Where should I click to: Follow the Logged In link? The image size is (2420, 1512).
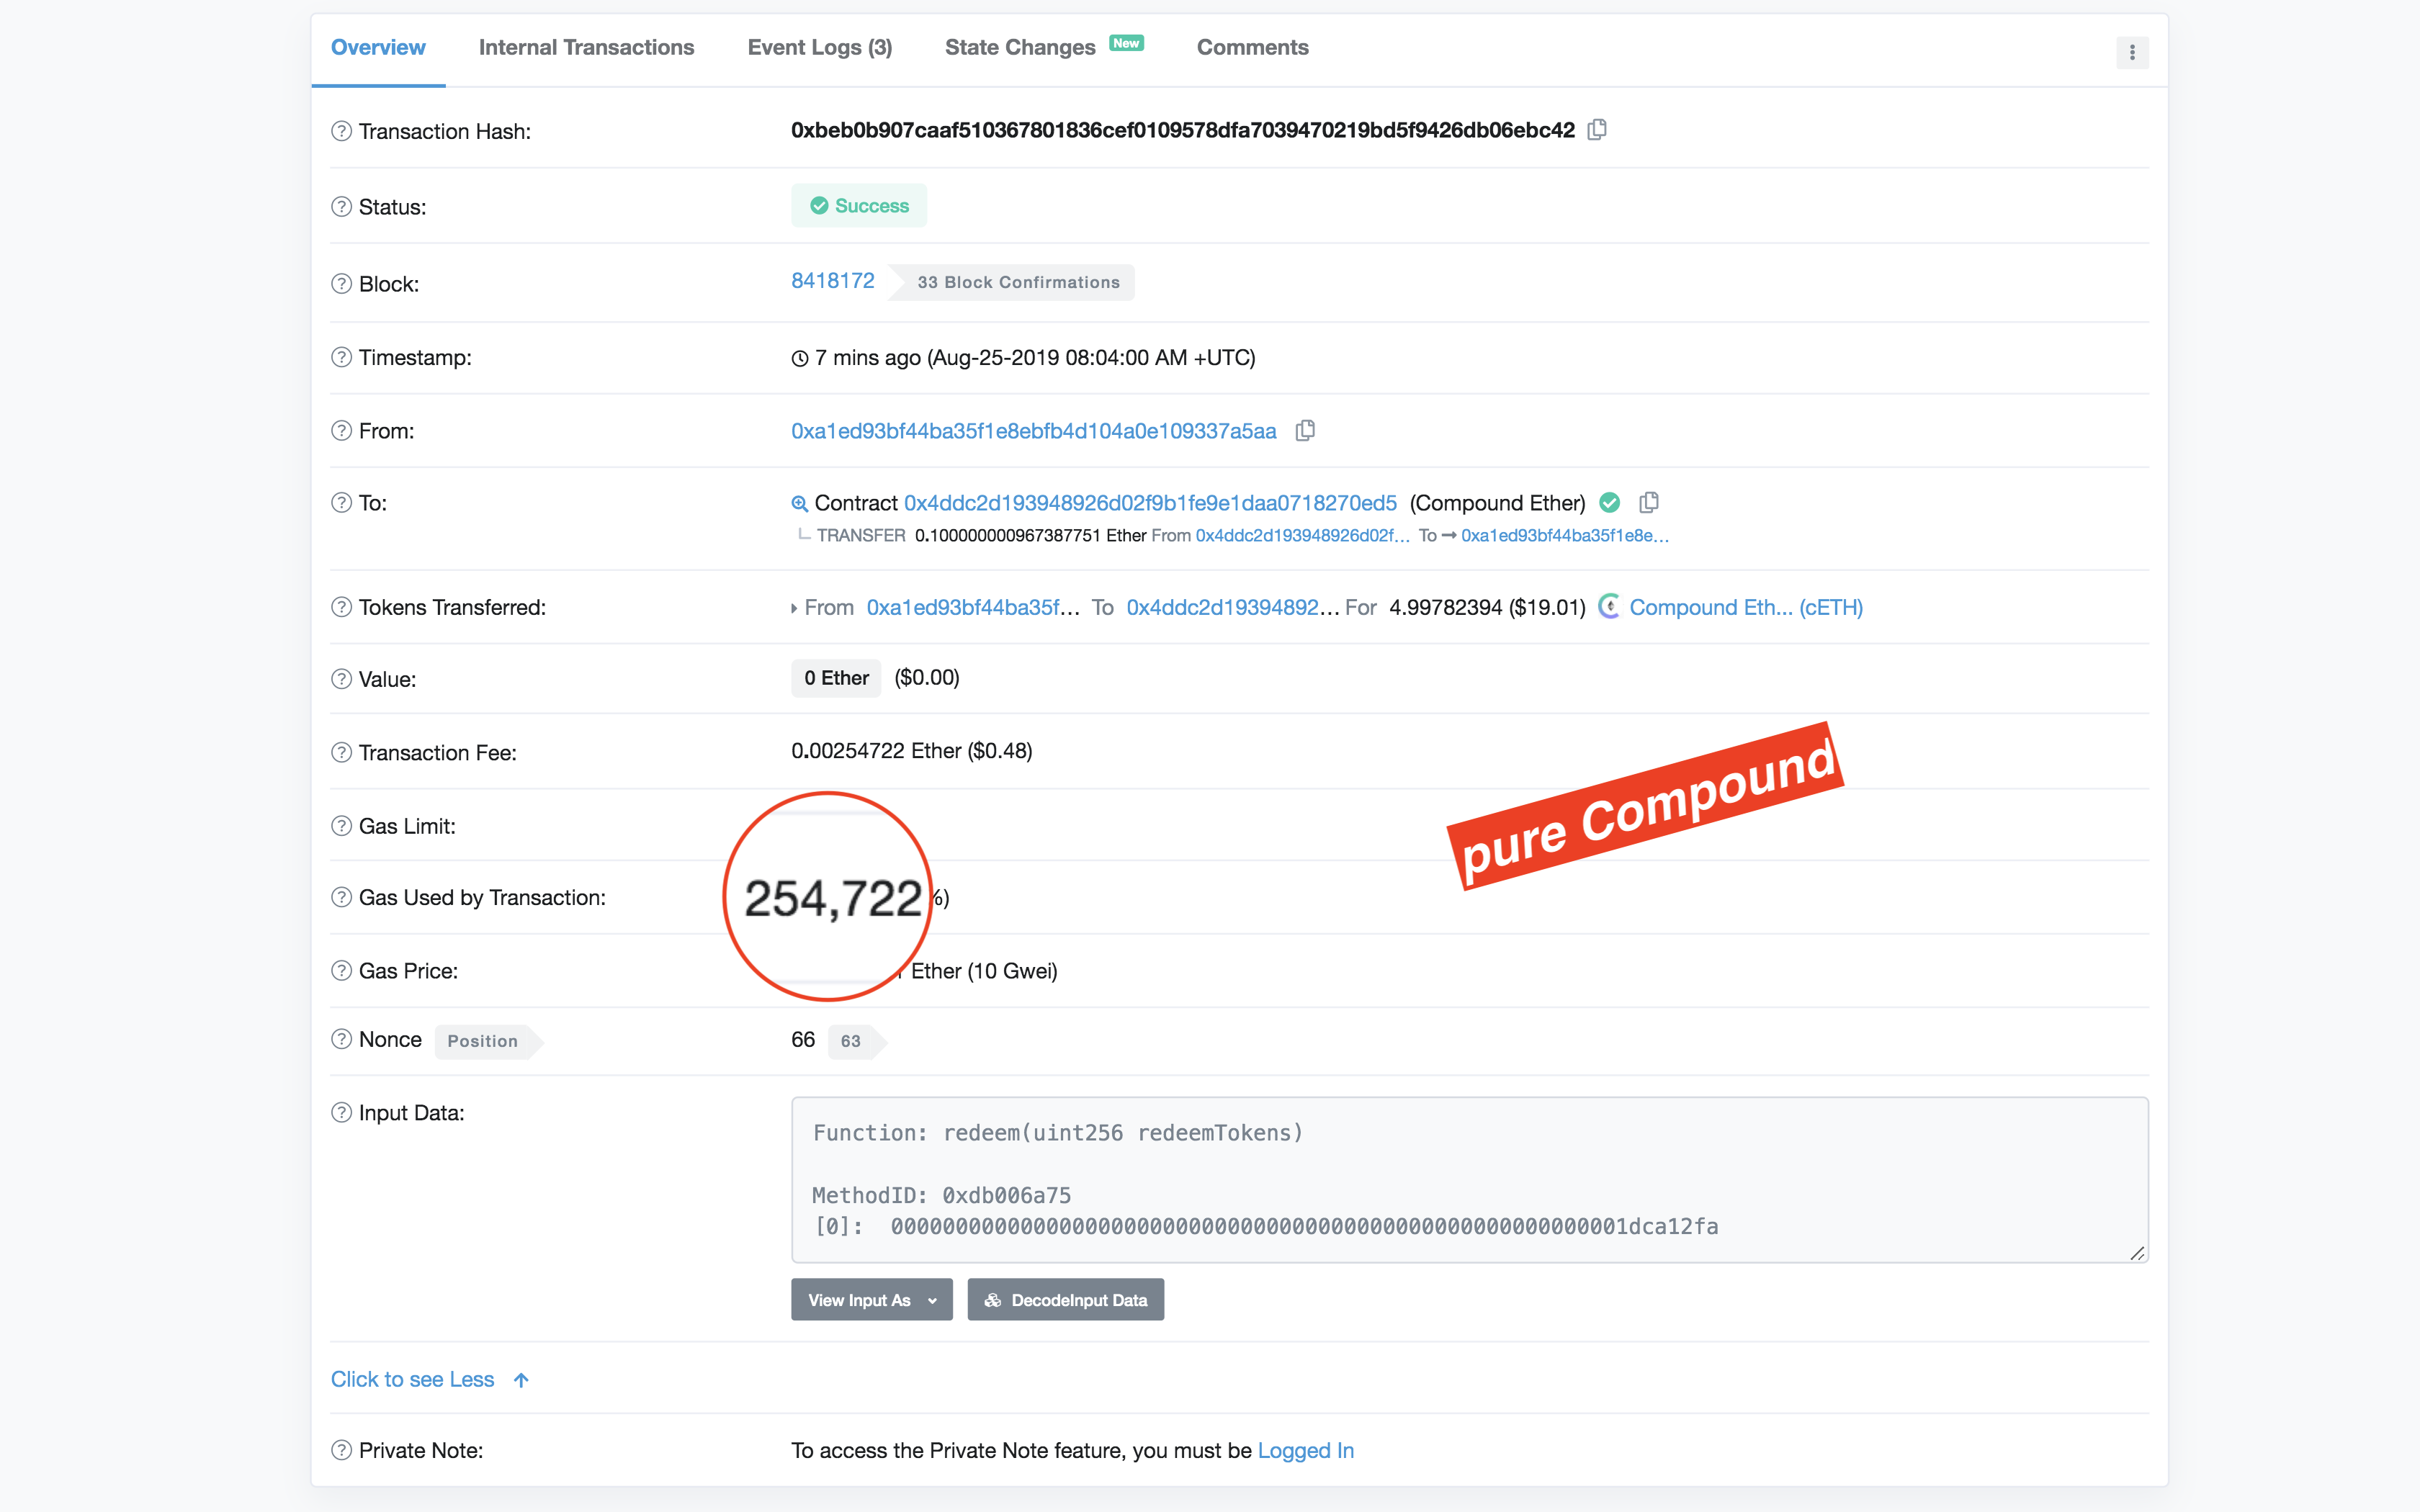tap(1305, 1450)
